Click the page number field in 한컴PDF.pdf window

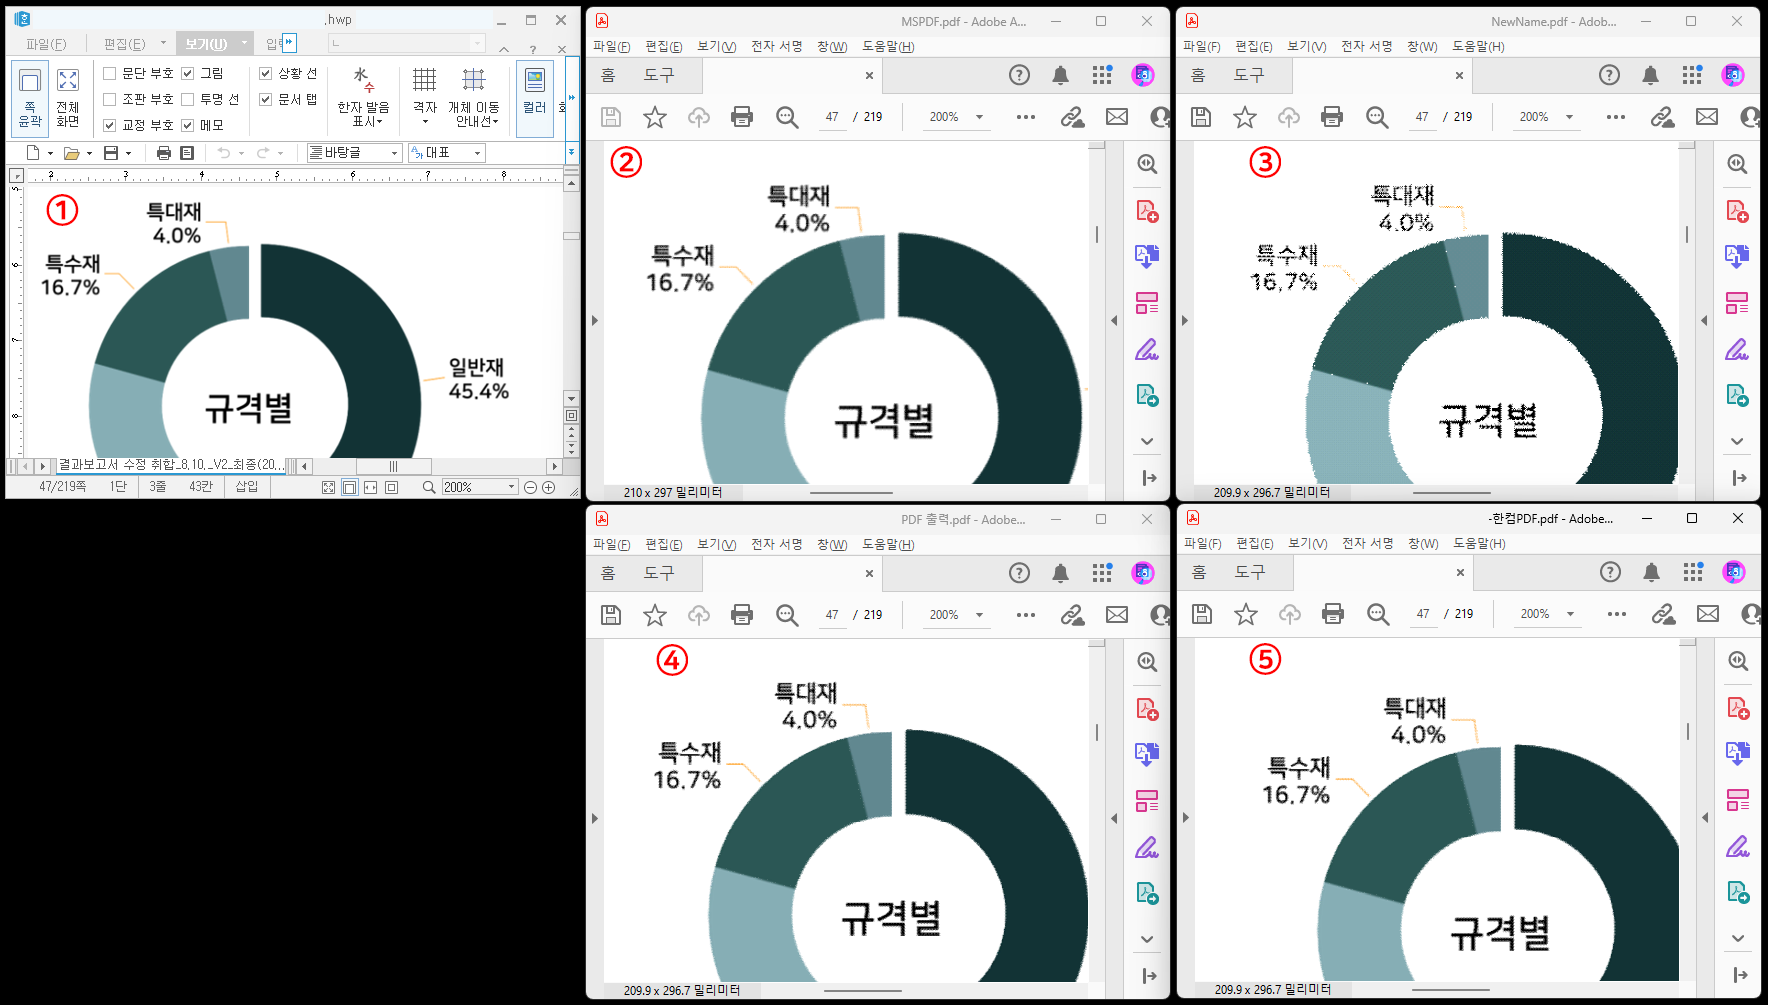pos(1423,614)
